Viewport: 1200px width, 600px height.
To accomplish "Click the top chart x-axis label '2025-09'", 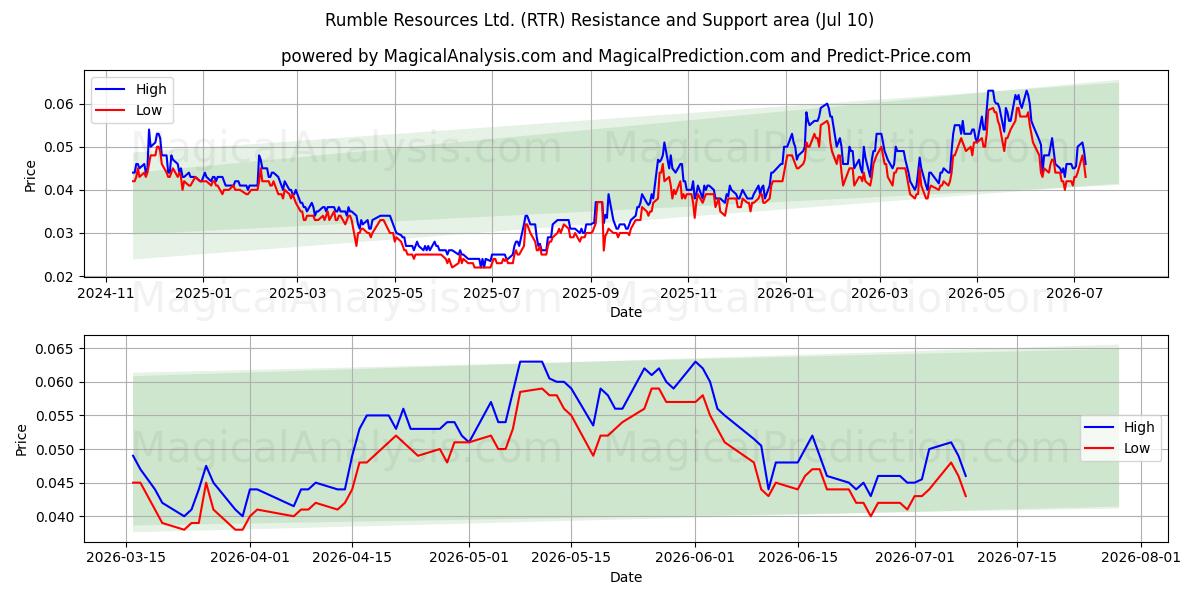I will pos(589,295).
